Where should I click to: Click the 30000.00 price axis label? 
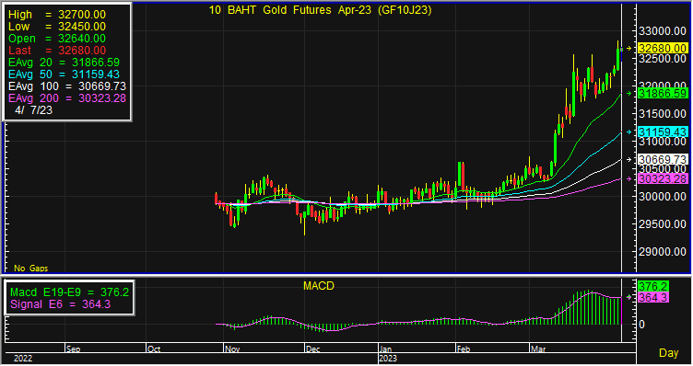point(663,197)
